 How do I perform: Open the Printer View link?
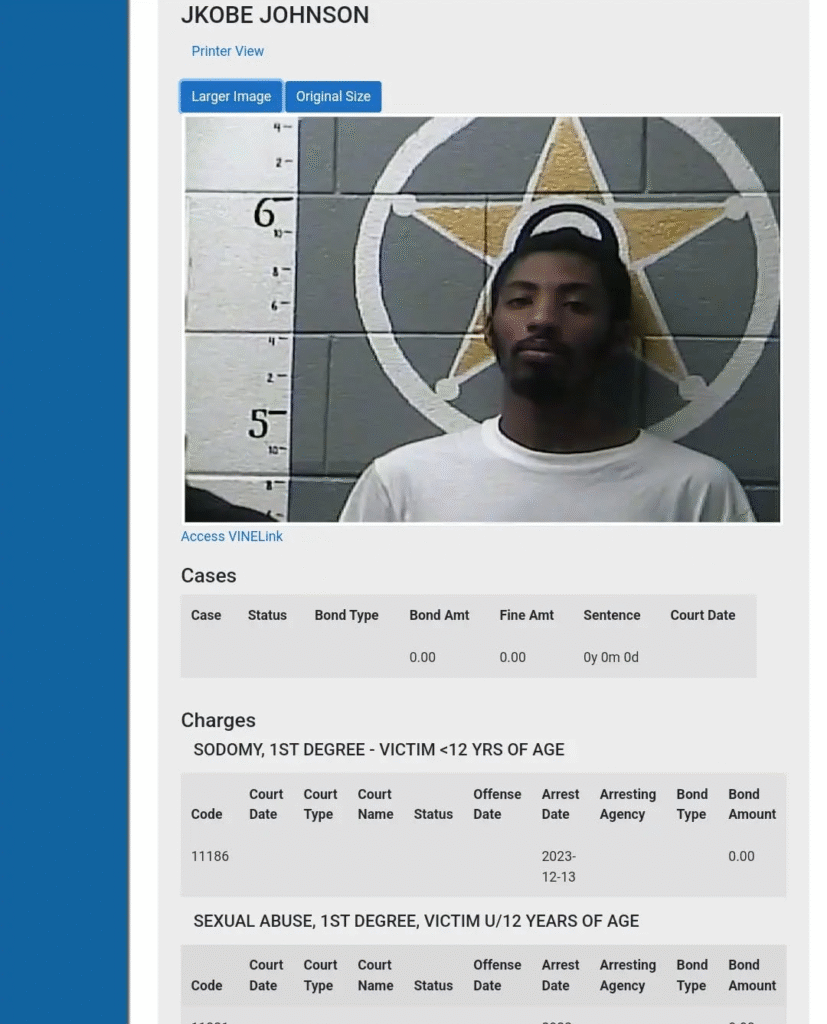(x=227, y=51)
